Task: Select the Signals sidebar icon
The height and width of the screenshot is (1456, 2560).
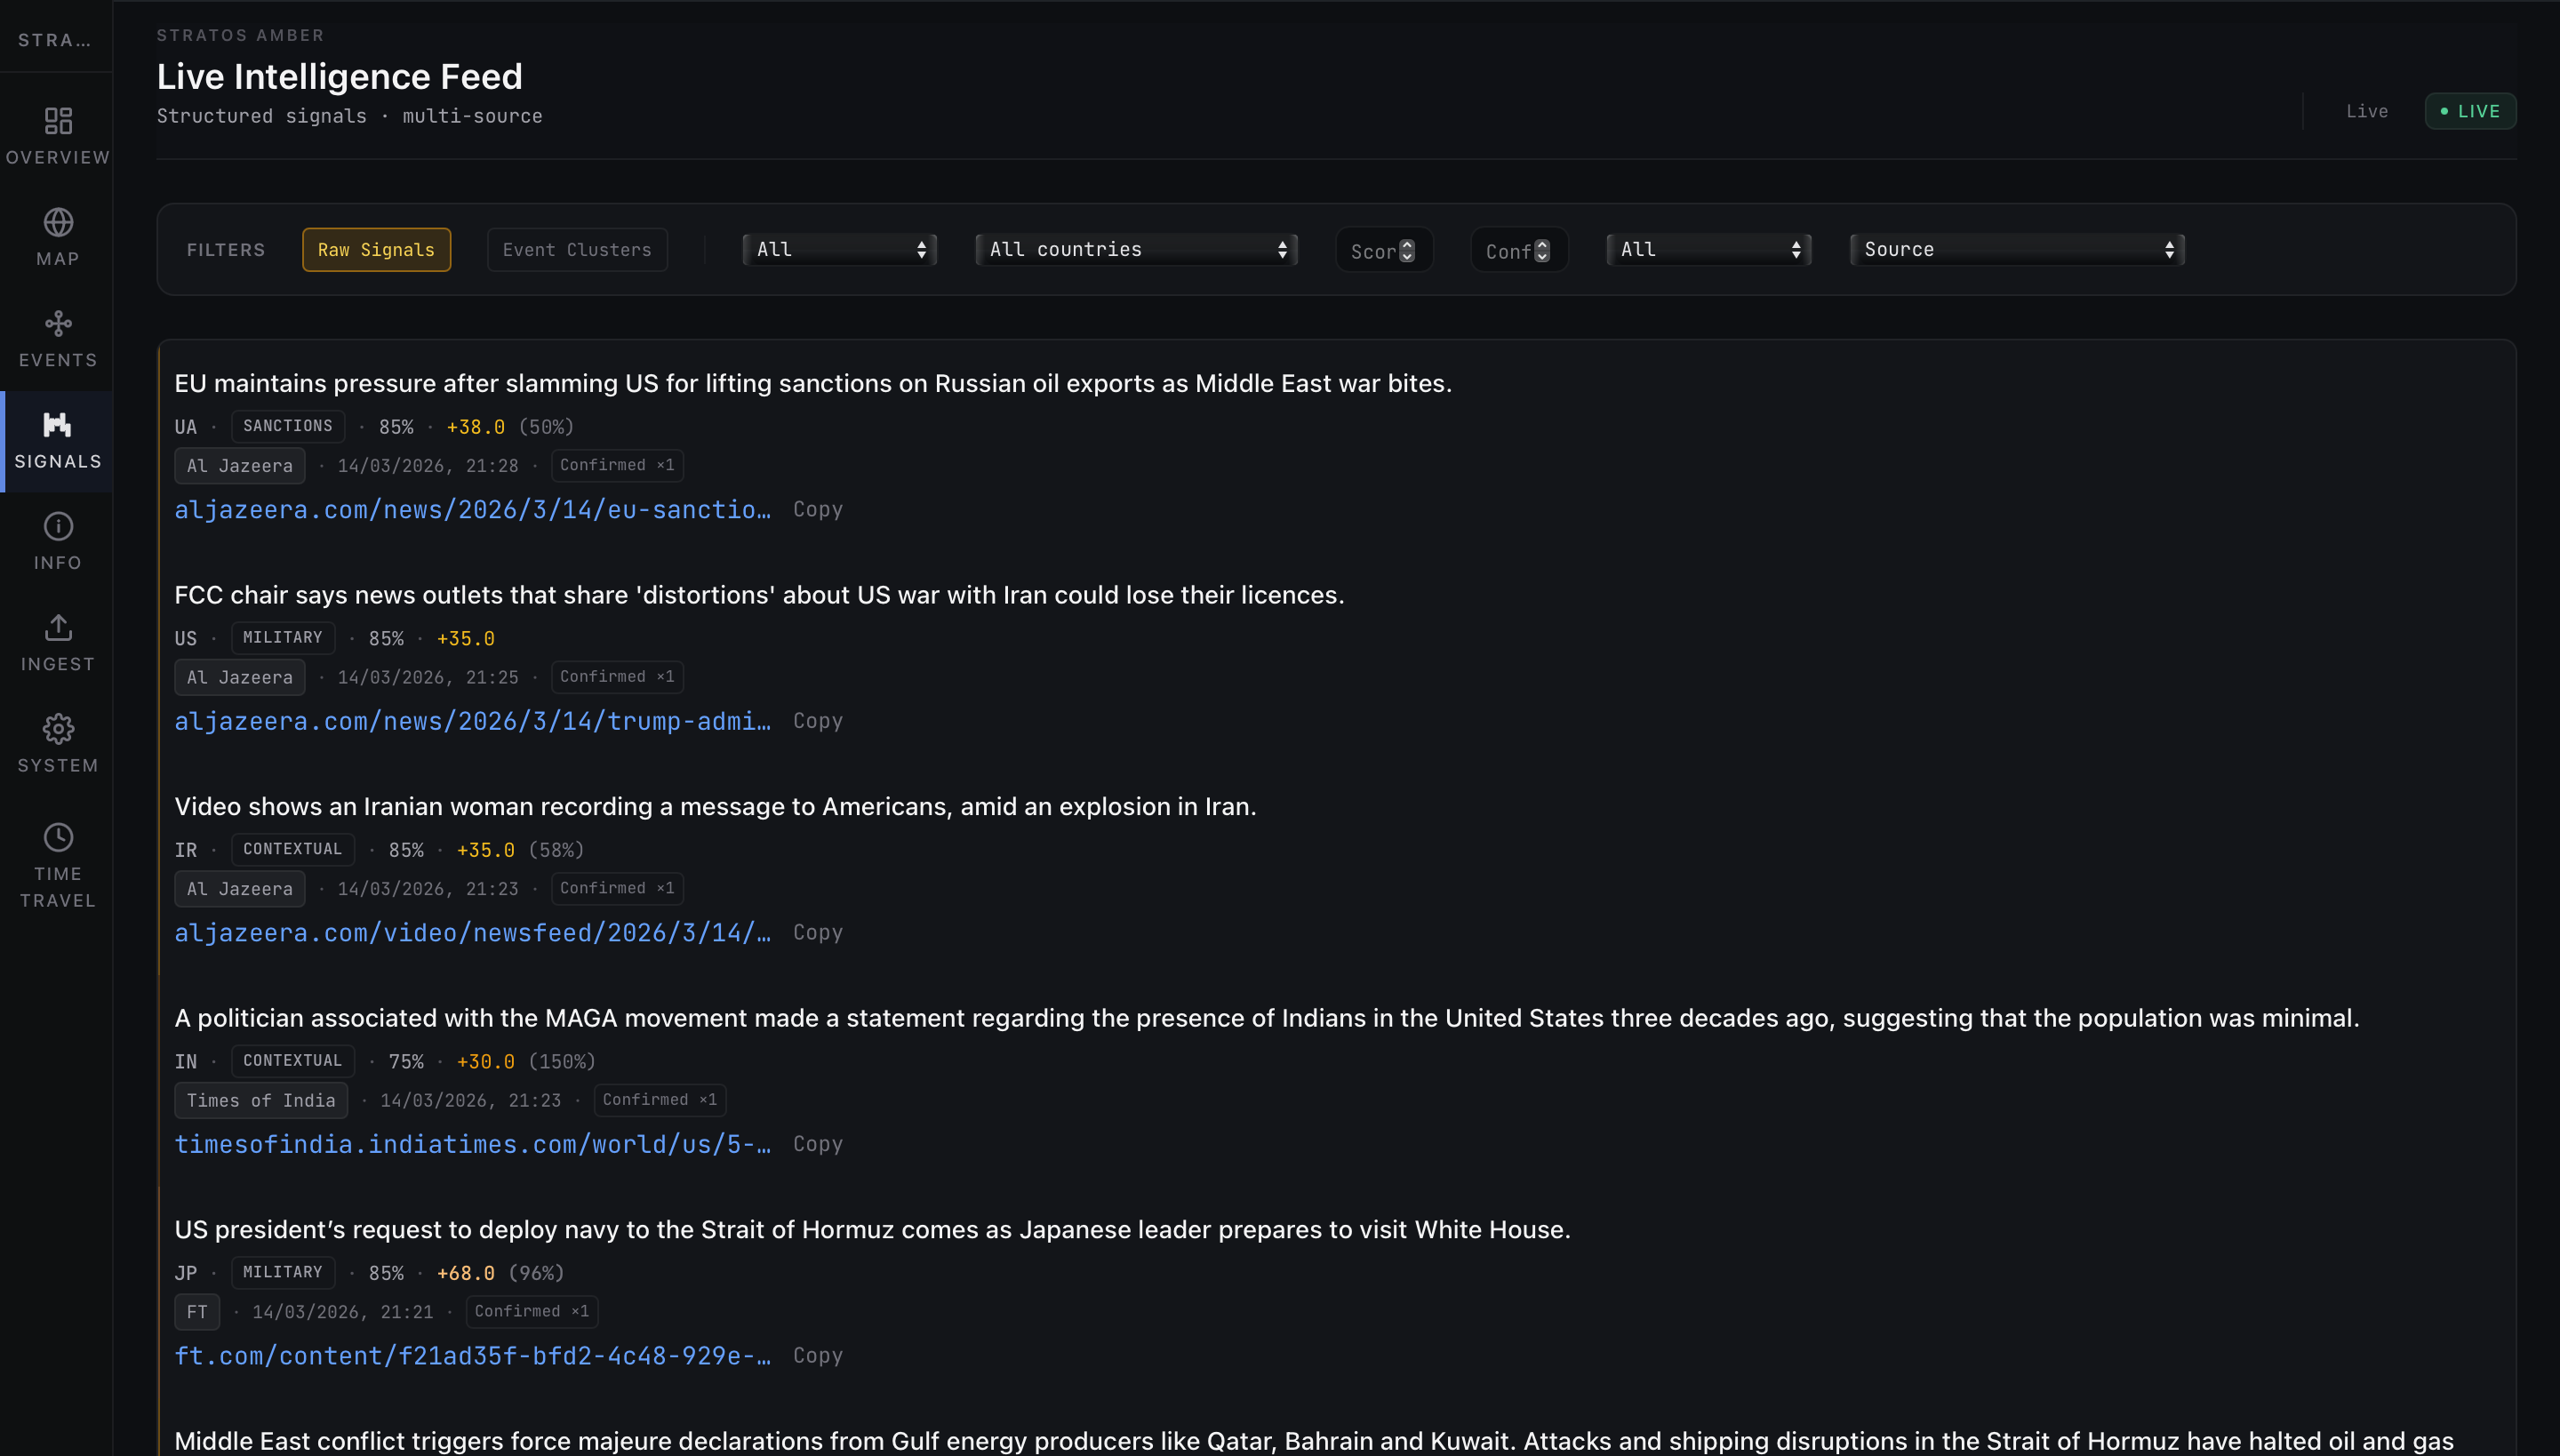Action: 58,425
